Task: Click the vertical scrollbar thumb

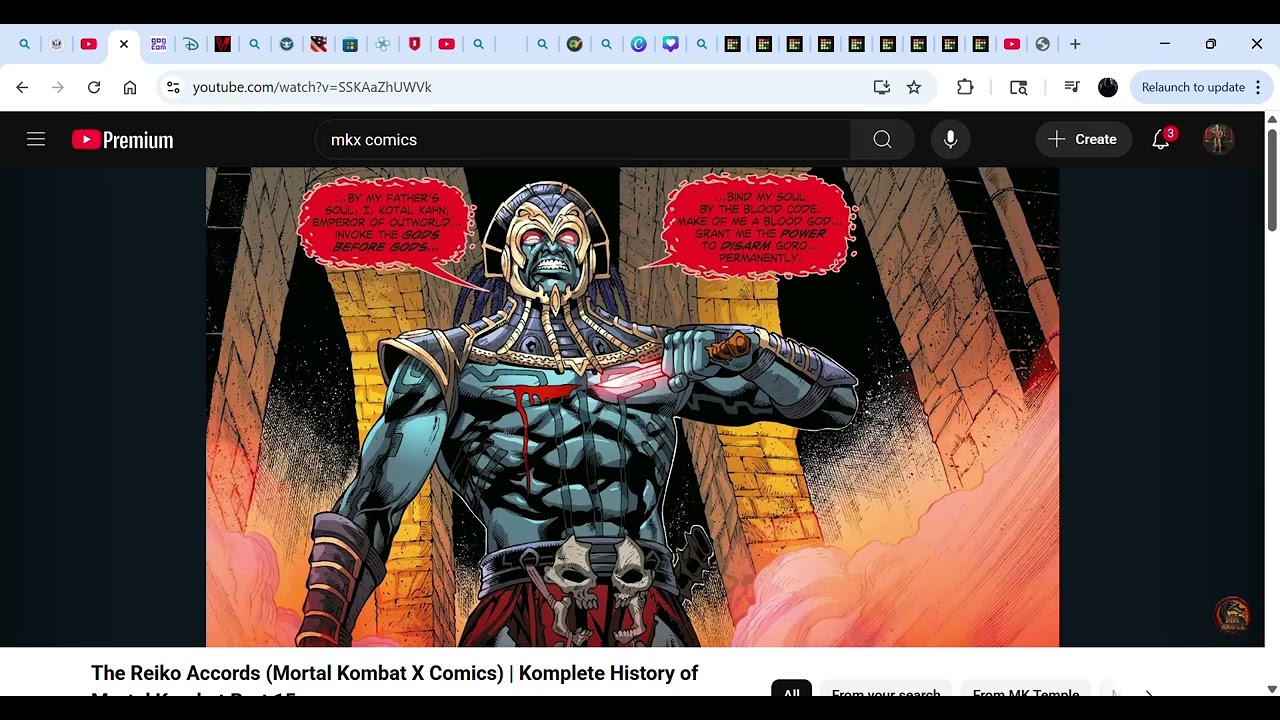Action: point(1272,180)
